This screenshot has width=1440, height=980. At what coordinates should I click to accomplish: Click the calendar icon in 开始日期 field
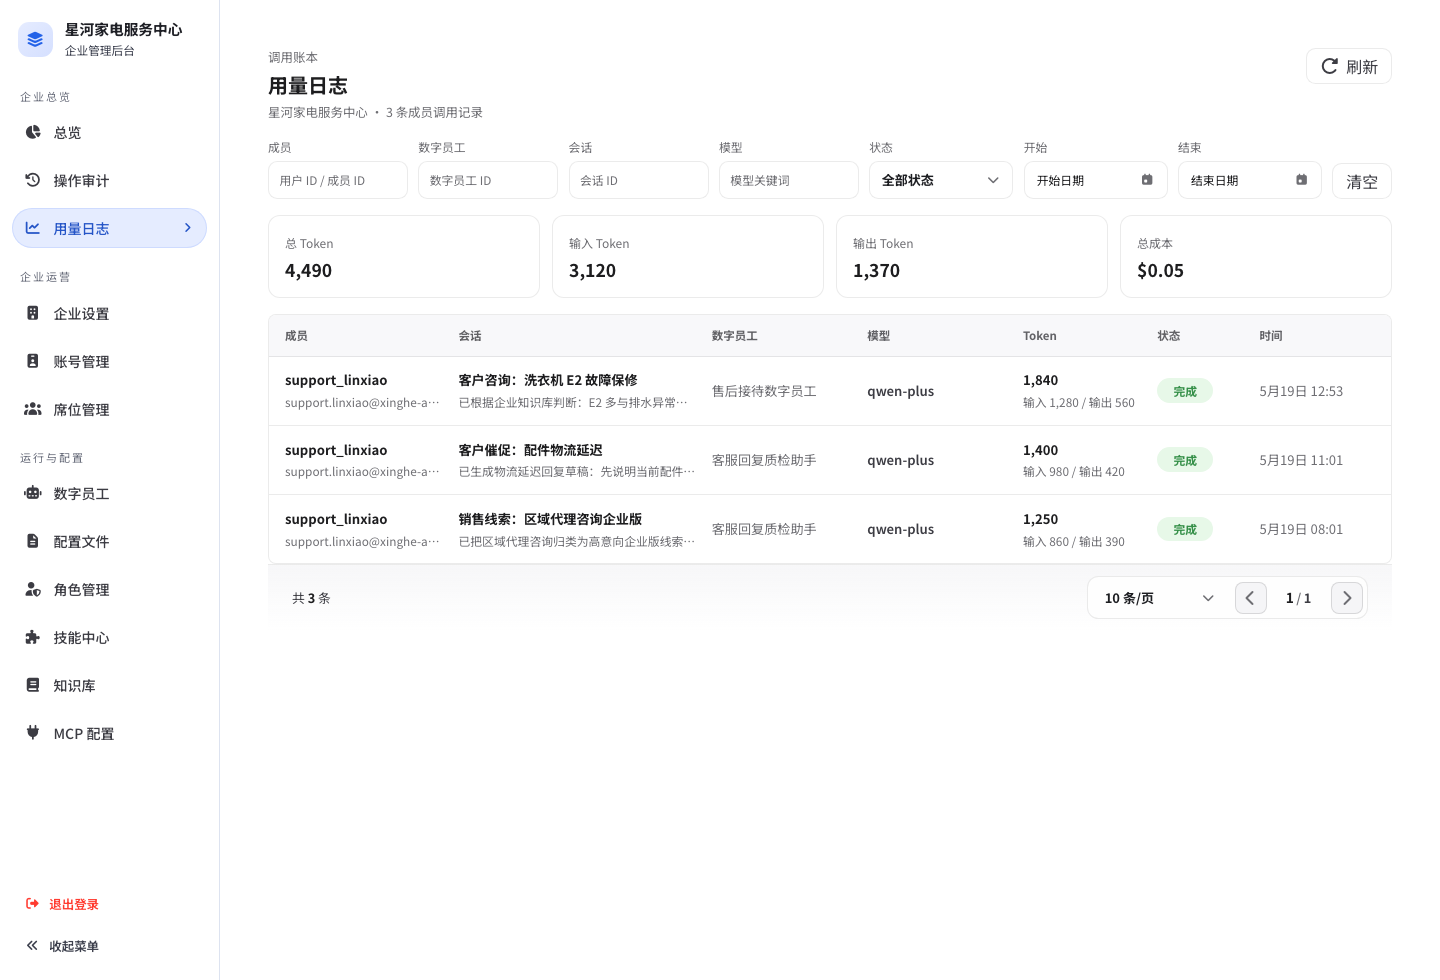[1147, 180]
